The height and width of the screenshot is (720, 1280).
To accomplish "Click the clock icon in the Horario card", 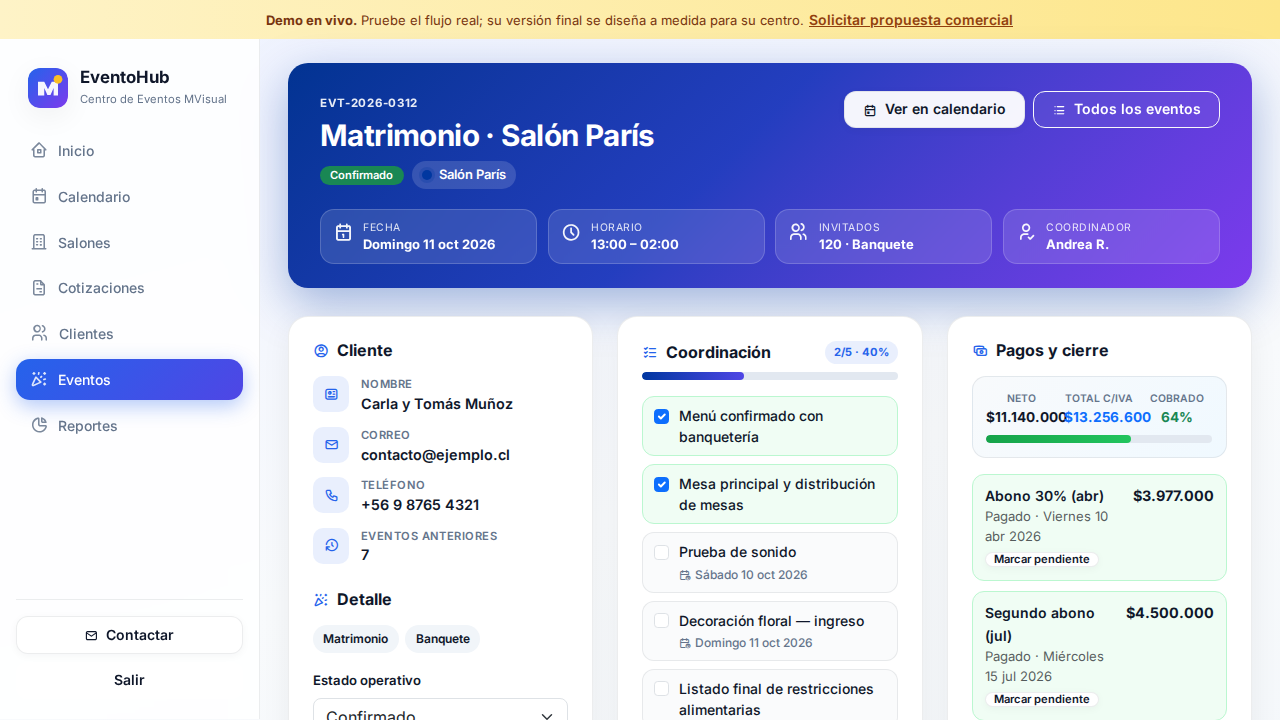I will (x=571, y=233).
